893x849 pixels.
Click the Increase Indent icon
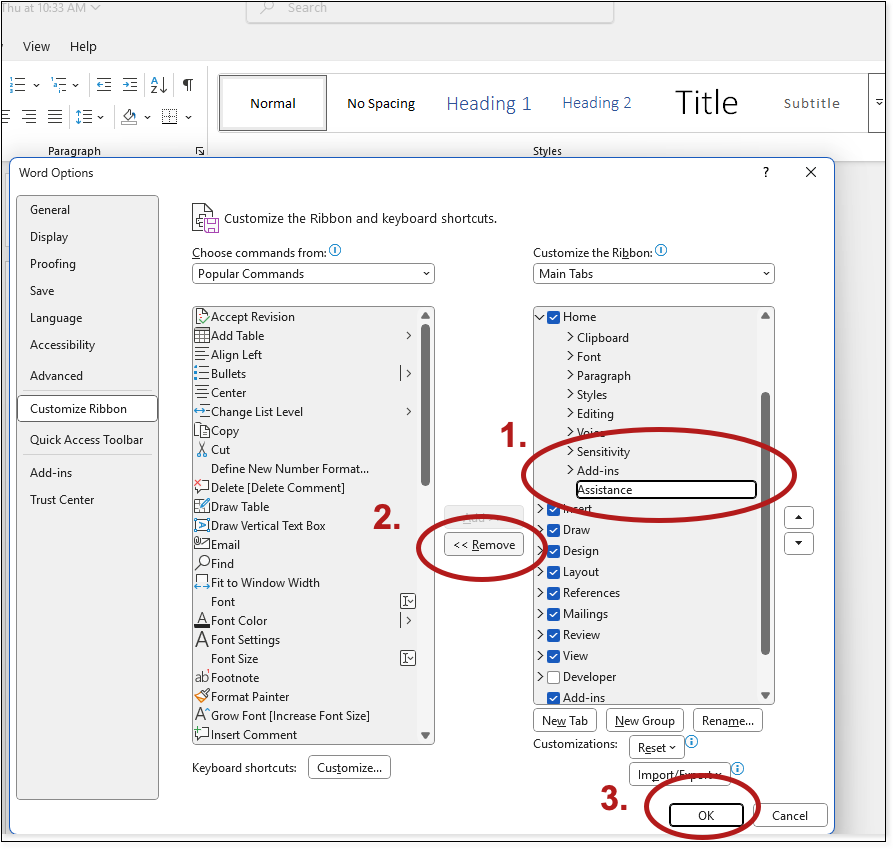[130, 85]
